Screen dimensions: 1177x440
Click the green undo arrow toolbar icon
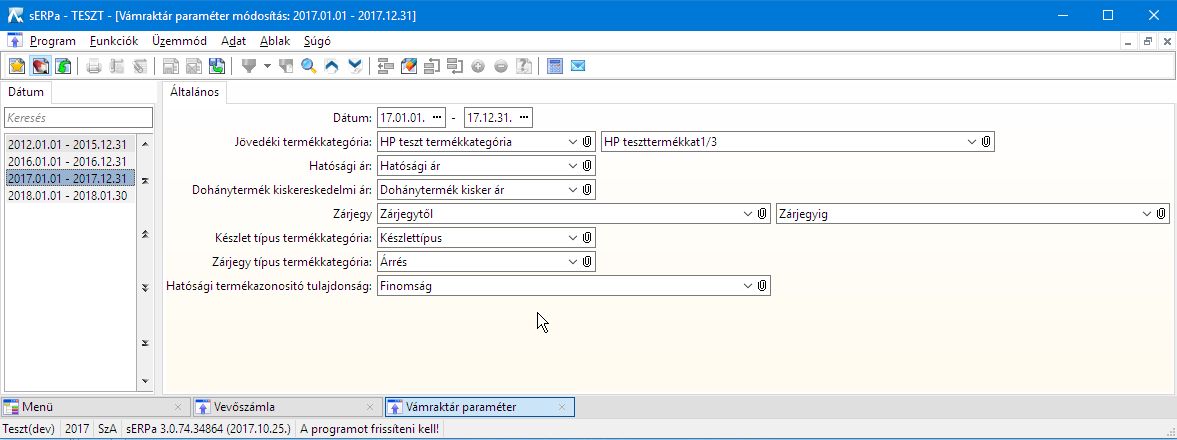point(63,66)
